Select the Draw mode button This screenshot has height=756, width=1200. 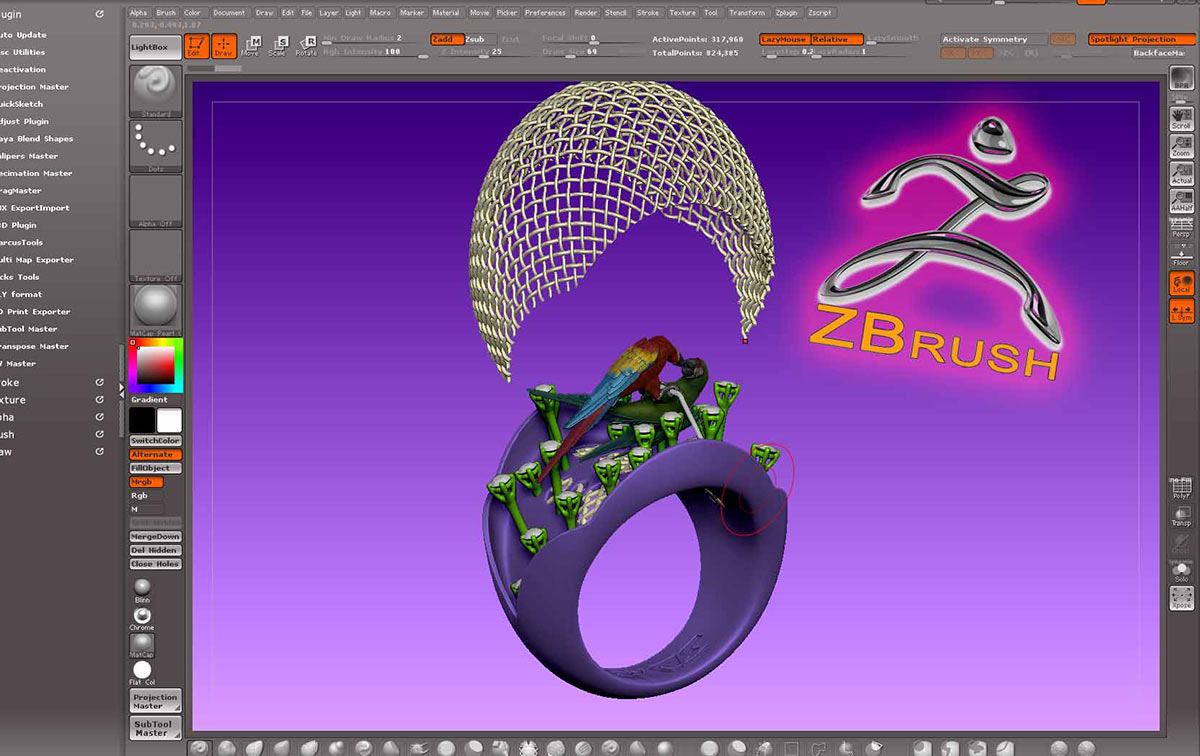click(224, 45)
